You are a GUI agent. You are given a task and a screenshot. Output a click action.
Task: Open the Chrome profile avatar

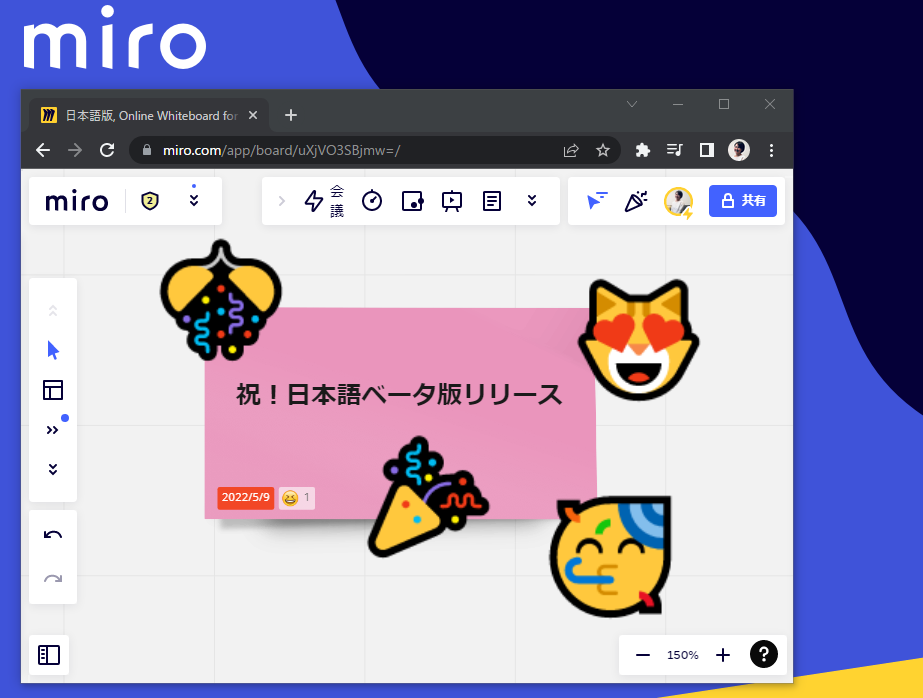pyautogui.click(x=739, y=150)
